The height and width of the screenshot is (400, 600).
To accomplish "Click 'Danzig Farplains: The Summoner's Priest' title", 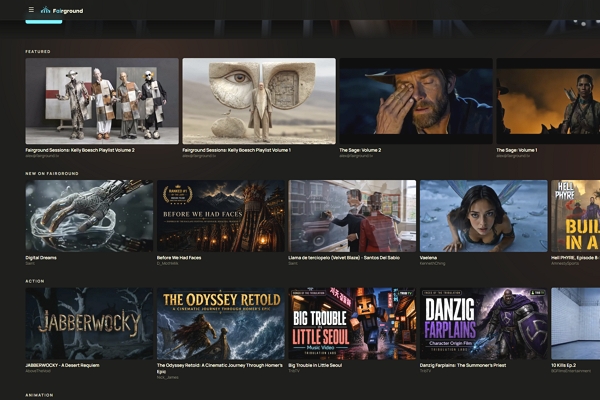I will tap(463, 365).
